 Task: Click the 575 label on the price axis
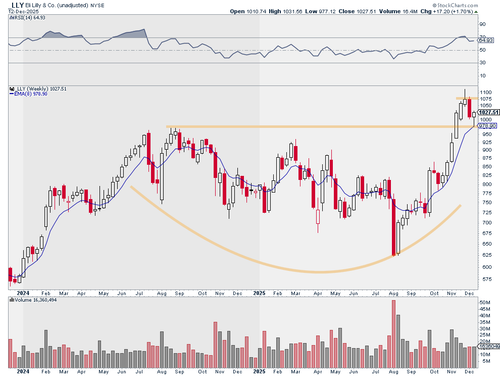point(487,279)
